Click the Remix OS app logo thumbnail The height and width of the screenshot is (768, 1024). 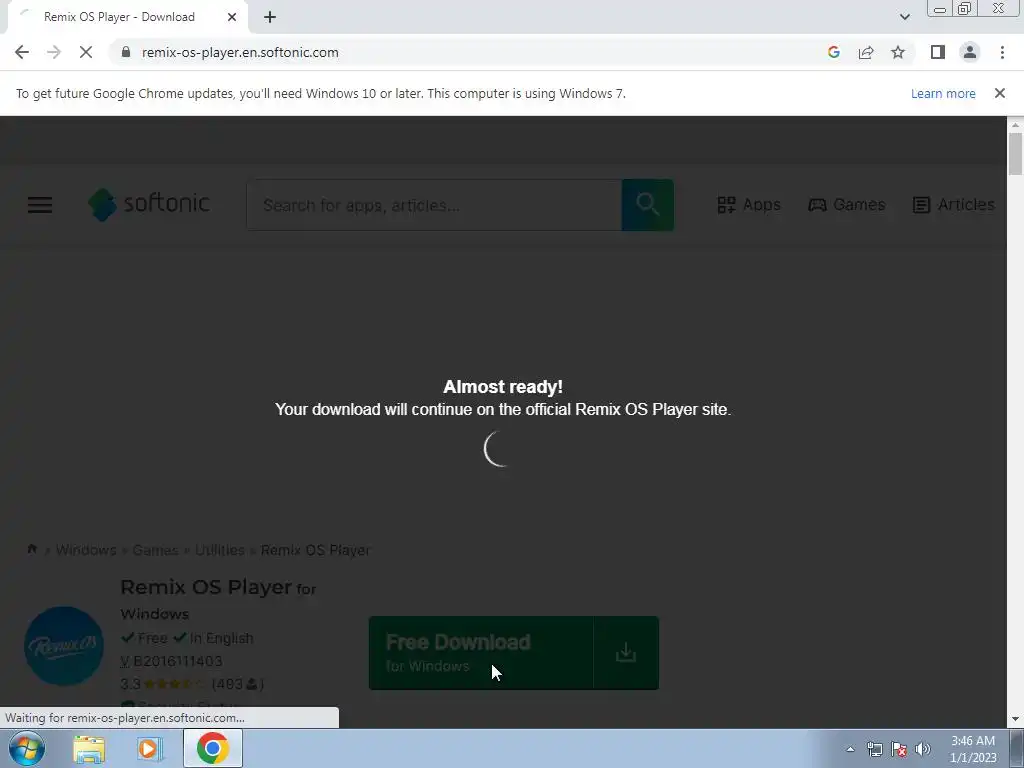point(64,646)
